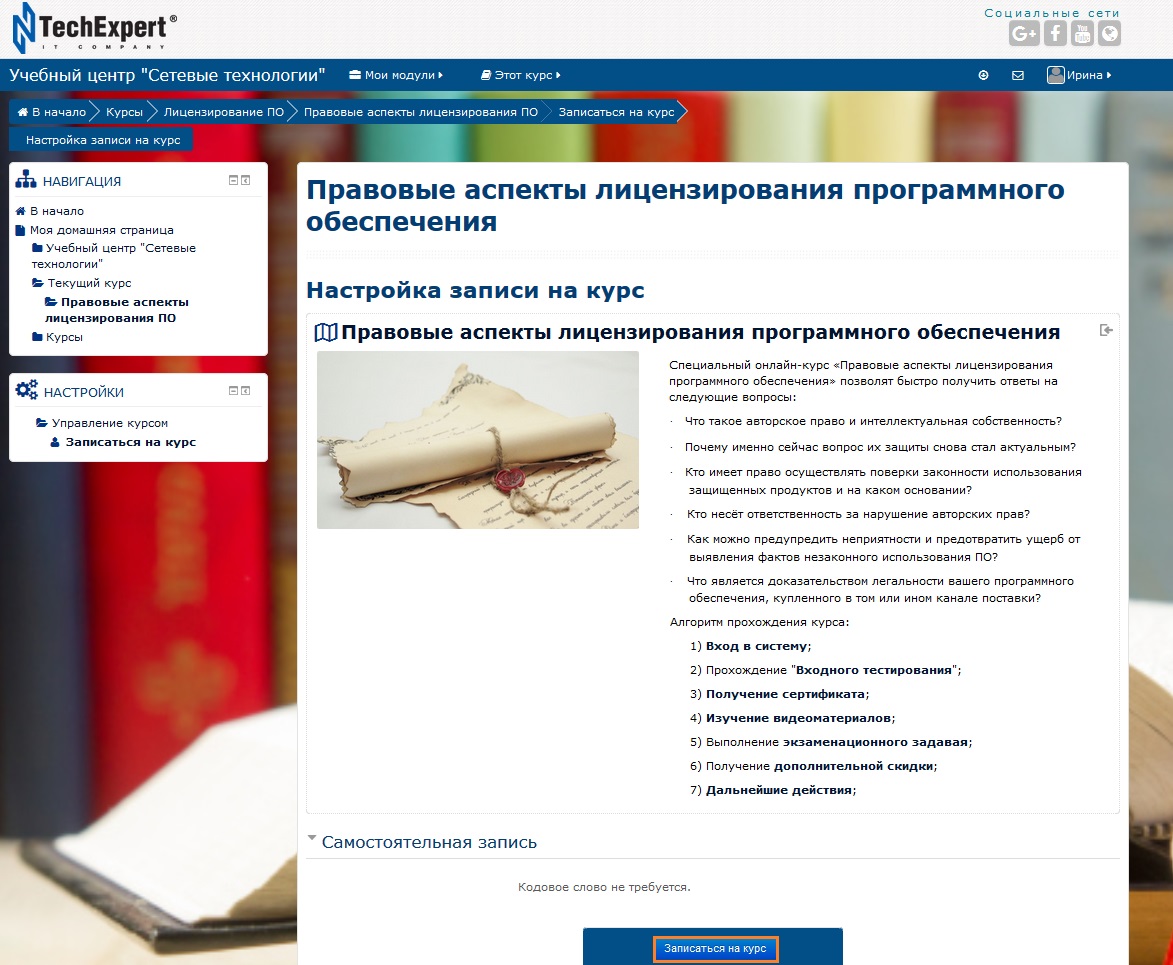The image size is (1173, 965).
Task: Collapse the 'Самостоятельная запись' section
Action: [312, 839]
